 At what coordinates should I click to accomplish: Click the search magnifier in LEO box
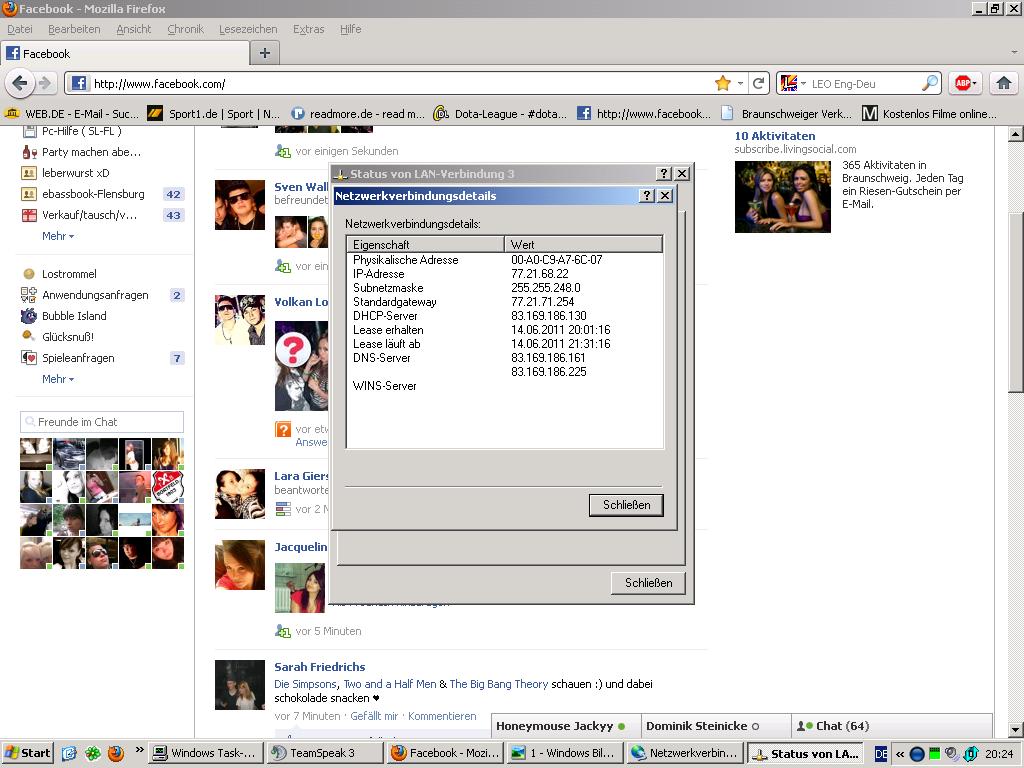(x=929, y=83)
